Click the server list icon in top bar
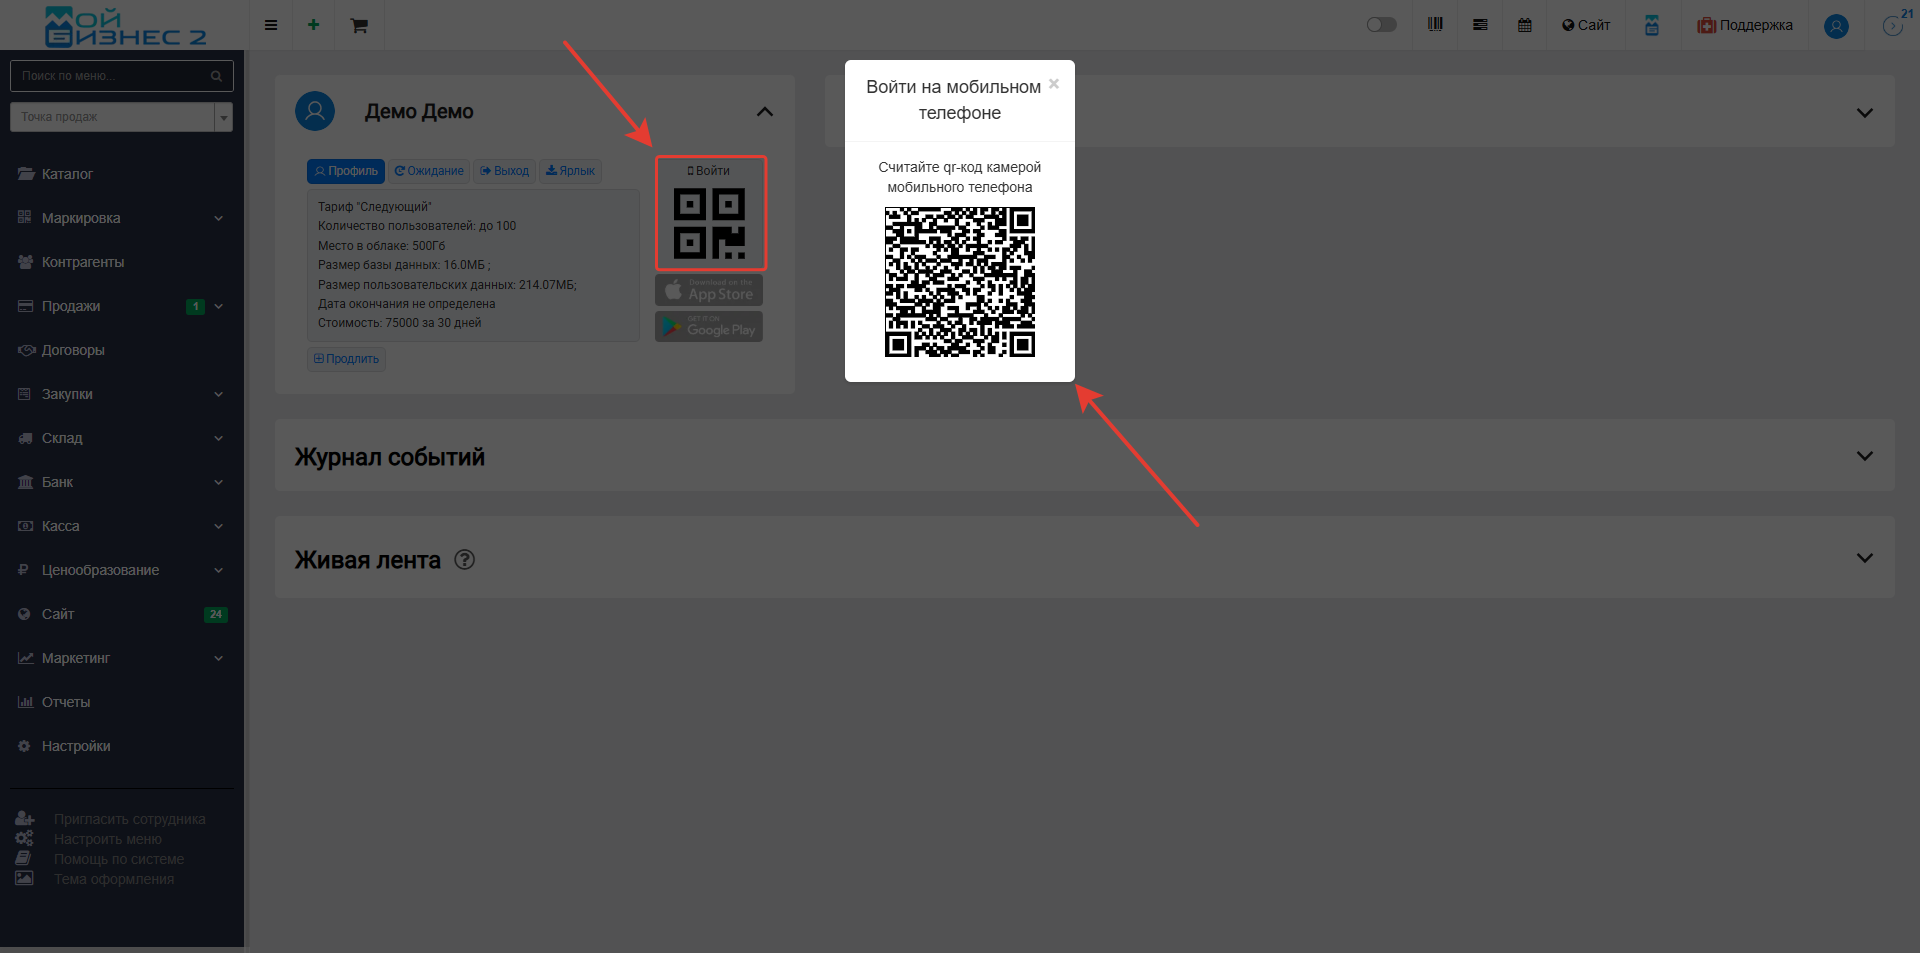This screenshot has height=953, width=1920. (x=1480, y=25)
